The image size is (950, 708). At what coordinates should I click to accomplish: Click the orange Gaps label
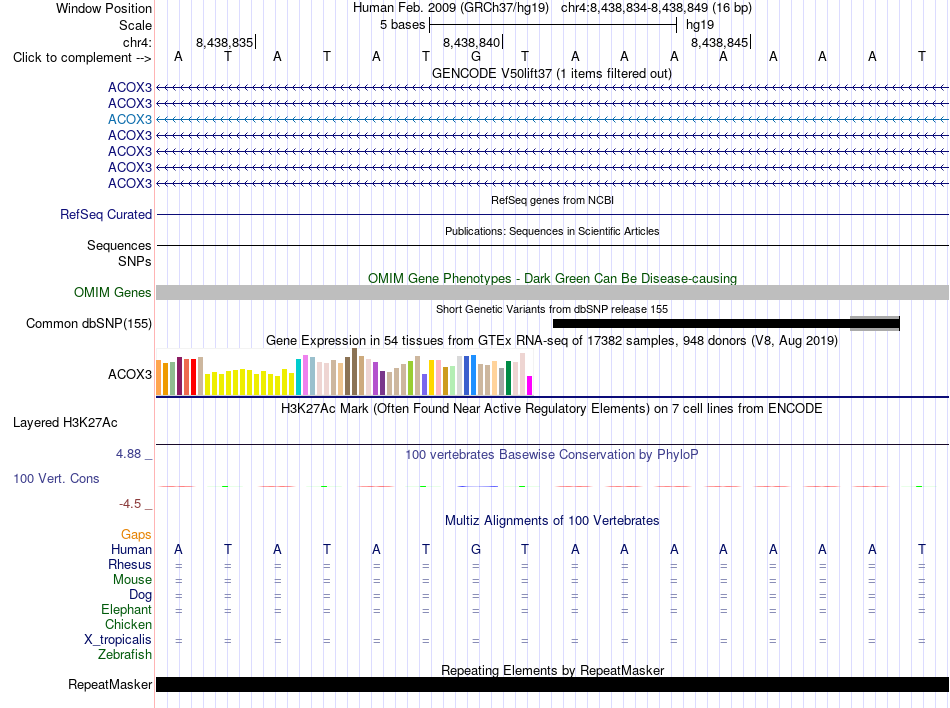(136, 534)
